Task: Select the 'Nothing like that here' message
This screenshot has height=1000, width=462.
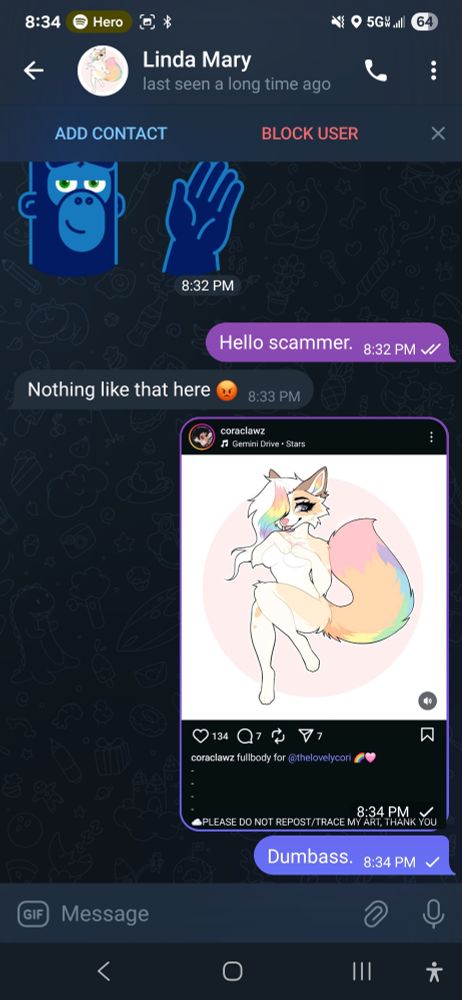Action: coord(163,390)
